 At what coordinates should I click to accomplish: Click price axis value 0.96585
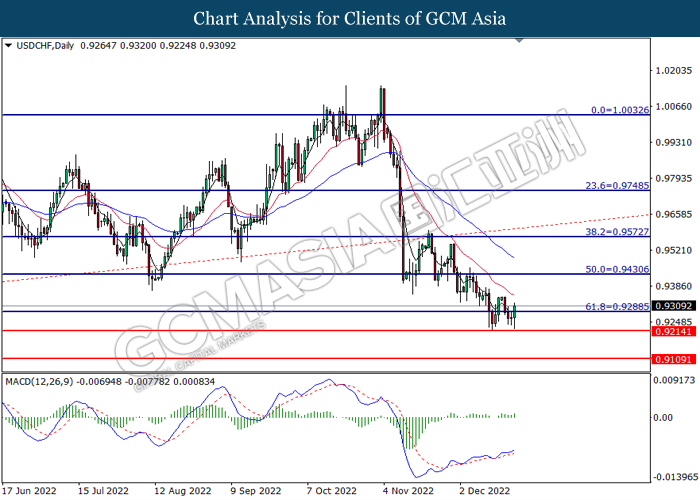coord(674,214)
